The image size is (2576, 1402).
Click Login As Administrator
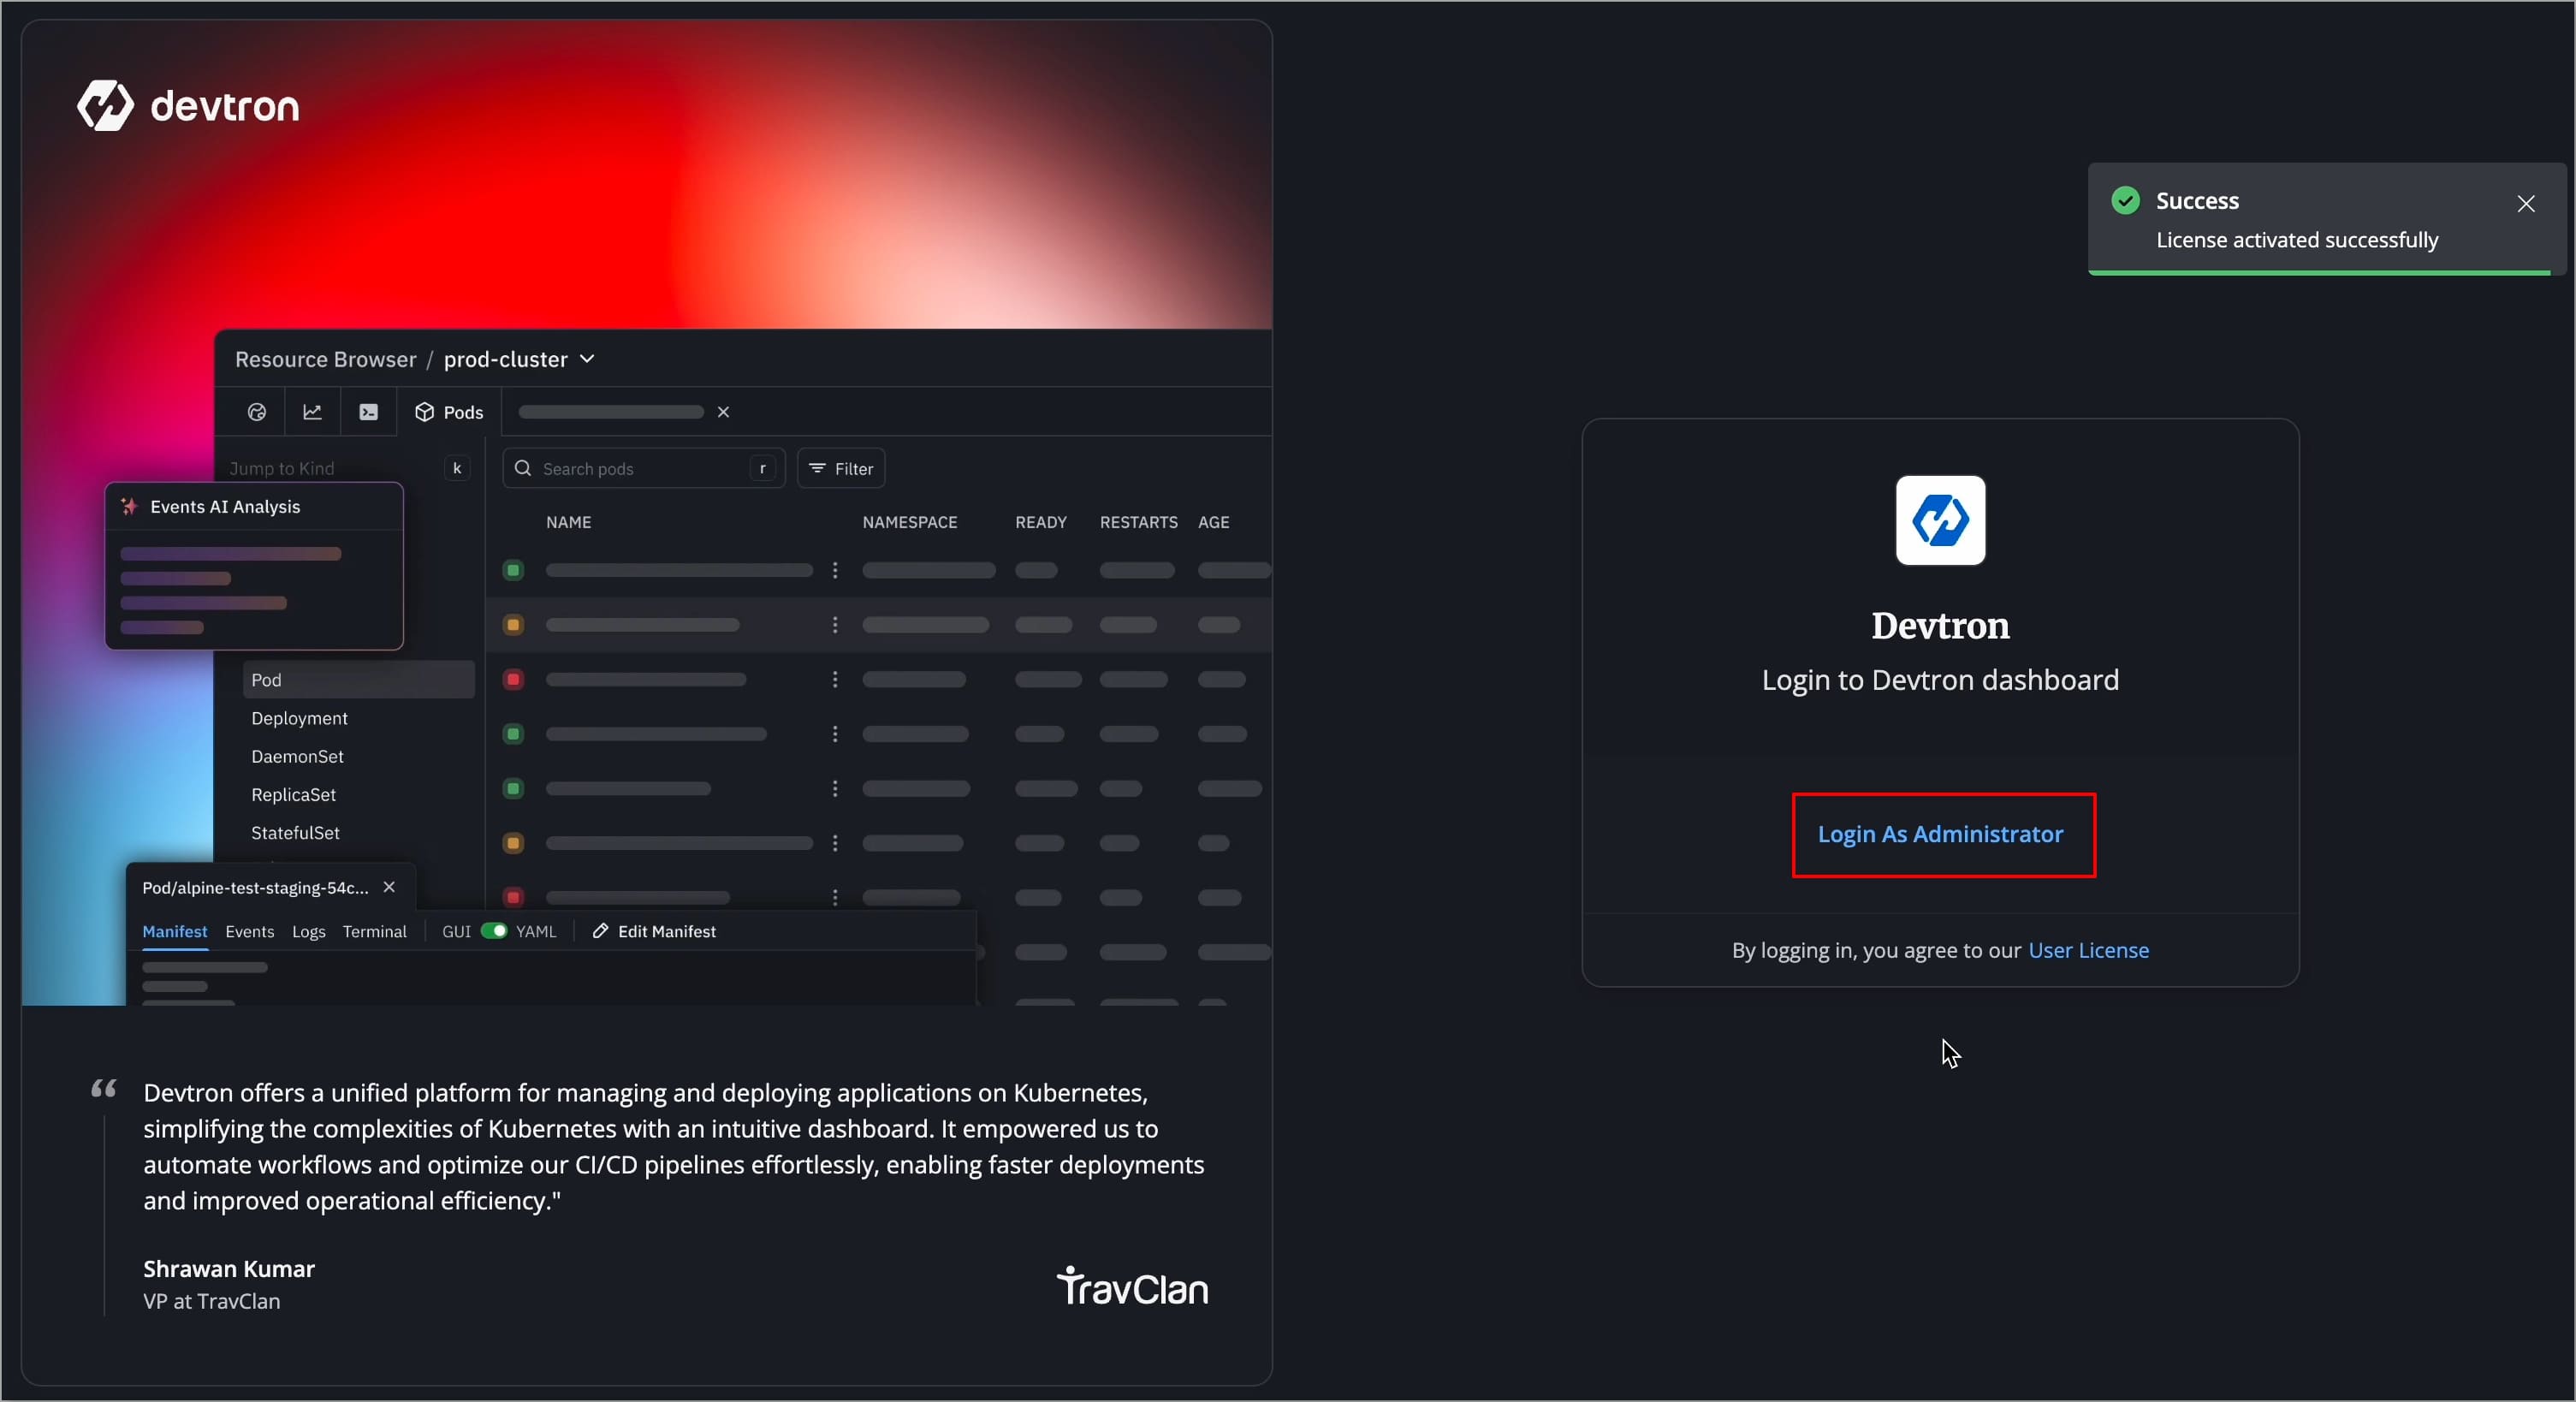click(1942, 835)
